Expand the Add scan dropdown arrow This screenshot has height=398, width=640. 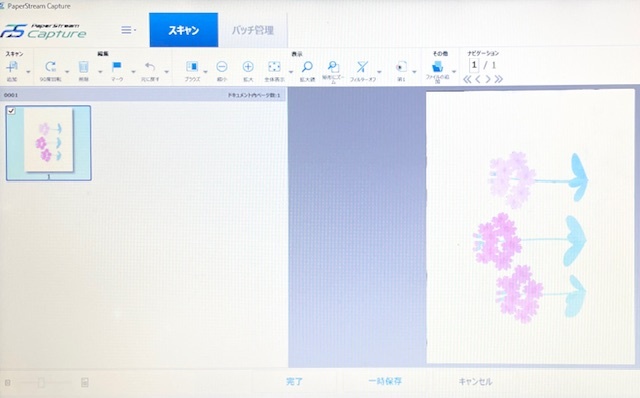point(28,72)
